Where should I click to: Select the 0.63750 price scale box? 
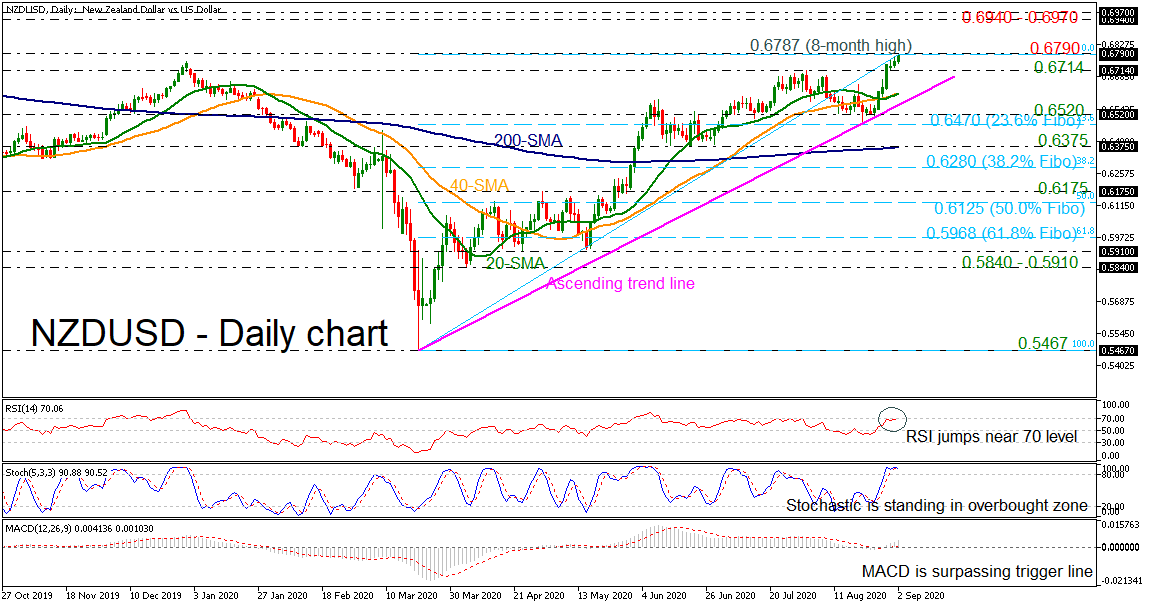coord(1117,147)
